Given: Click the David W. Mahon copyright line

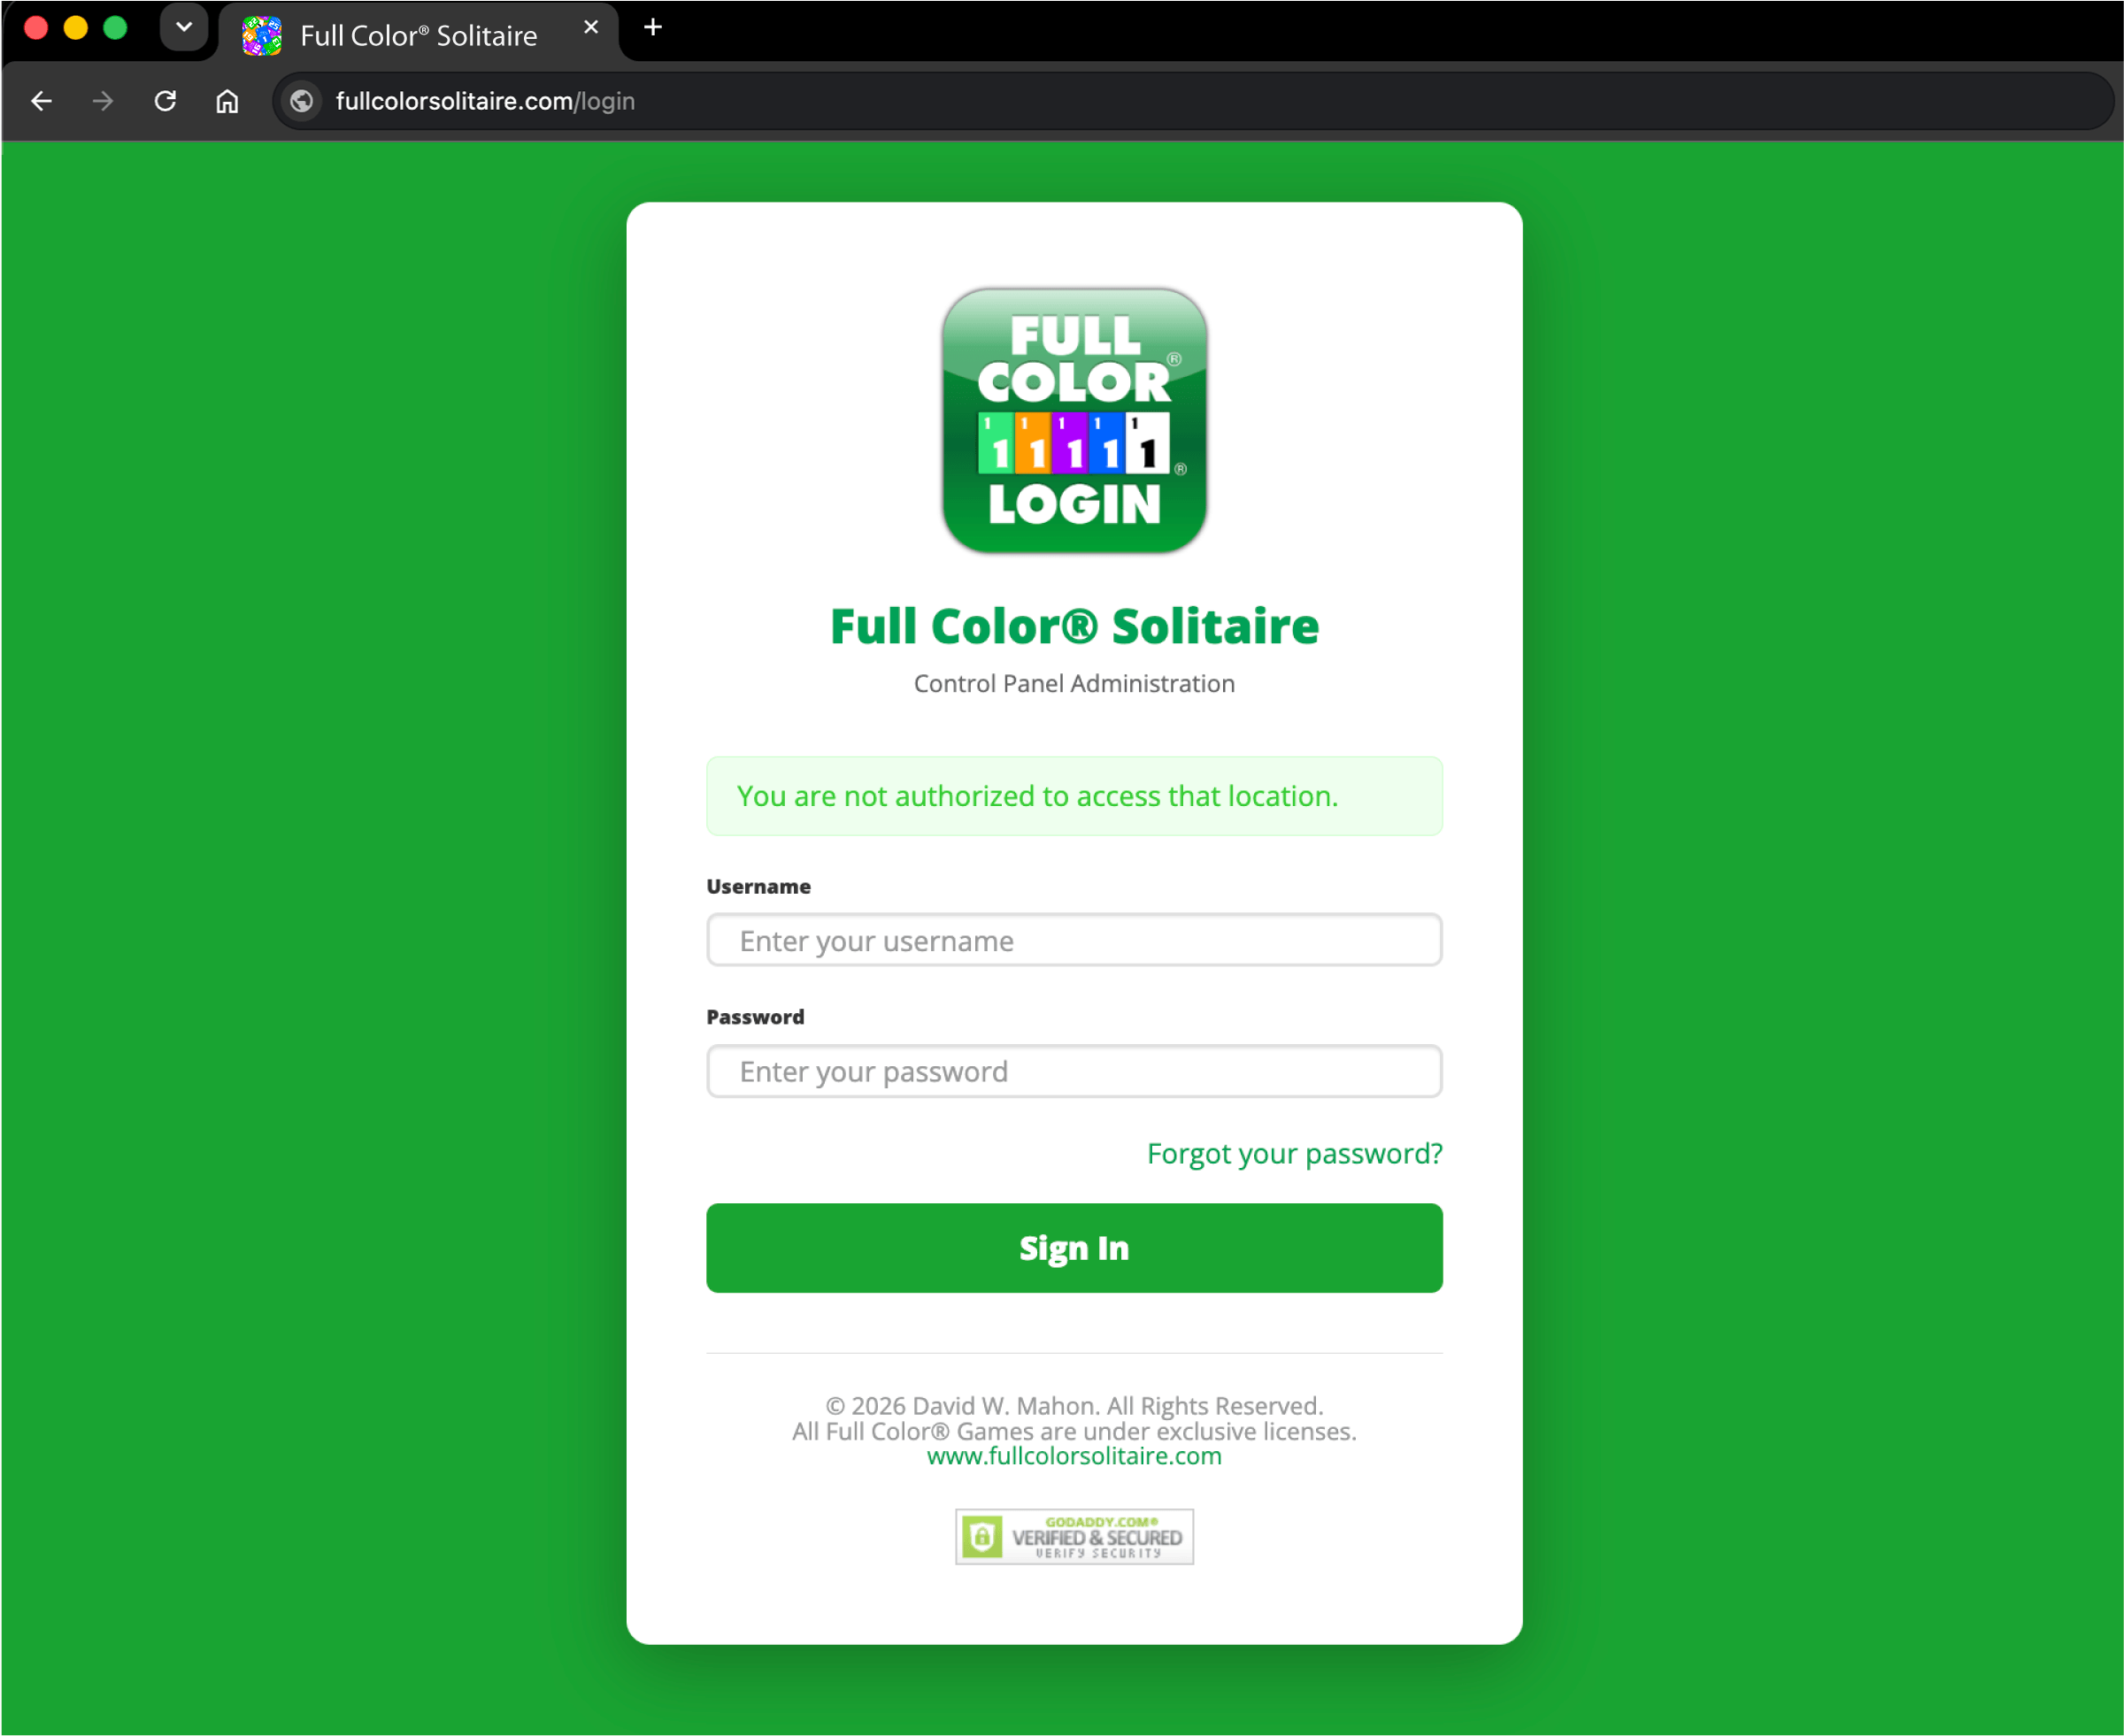Looking at the screenshot, I should coord(1074,1405).
